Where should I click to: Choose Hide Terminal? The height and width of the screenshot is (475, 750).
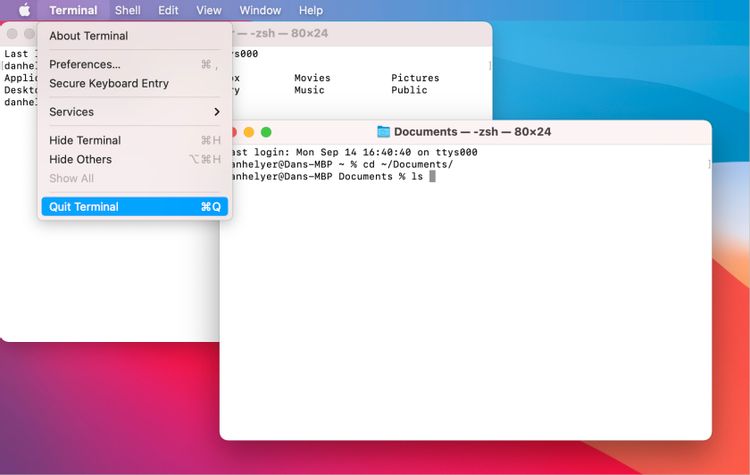coord(134,140)
